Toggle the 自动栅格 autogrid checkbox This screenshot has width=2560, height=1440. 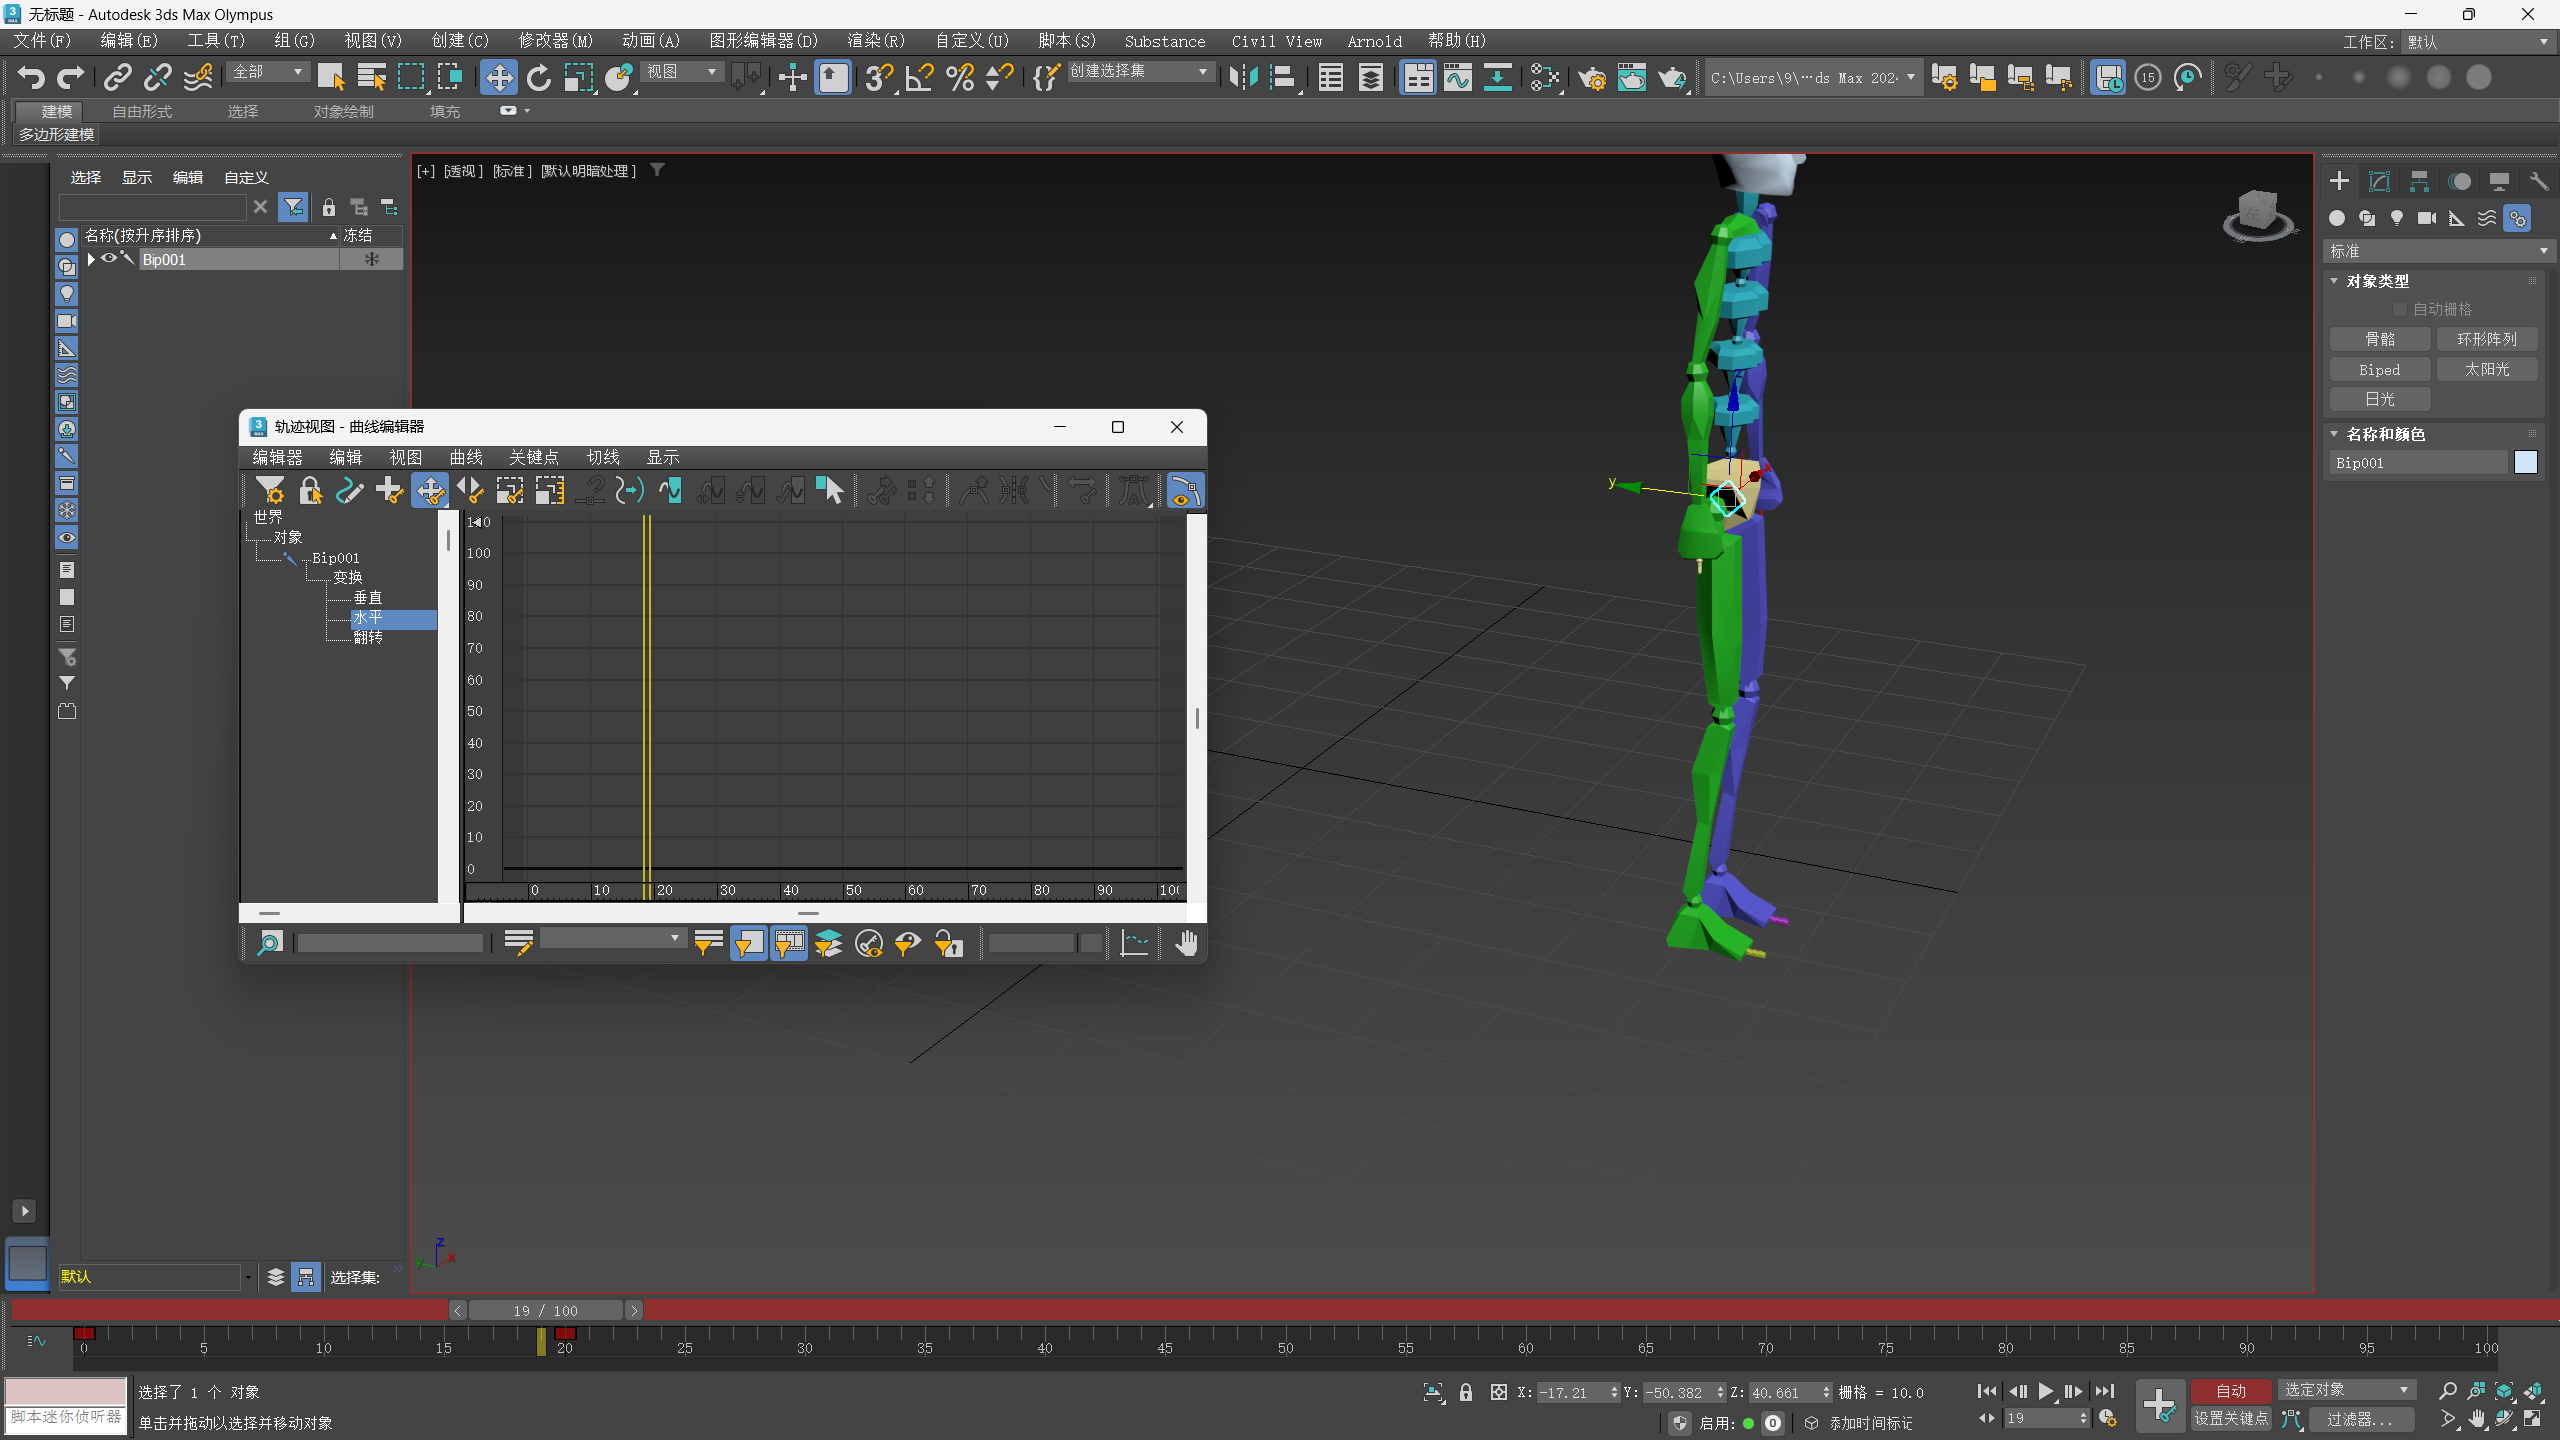tap(2400, 309)
